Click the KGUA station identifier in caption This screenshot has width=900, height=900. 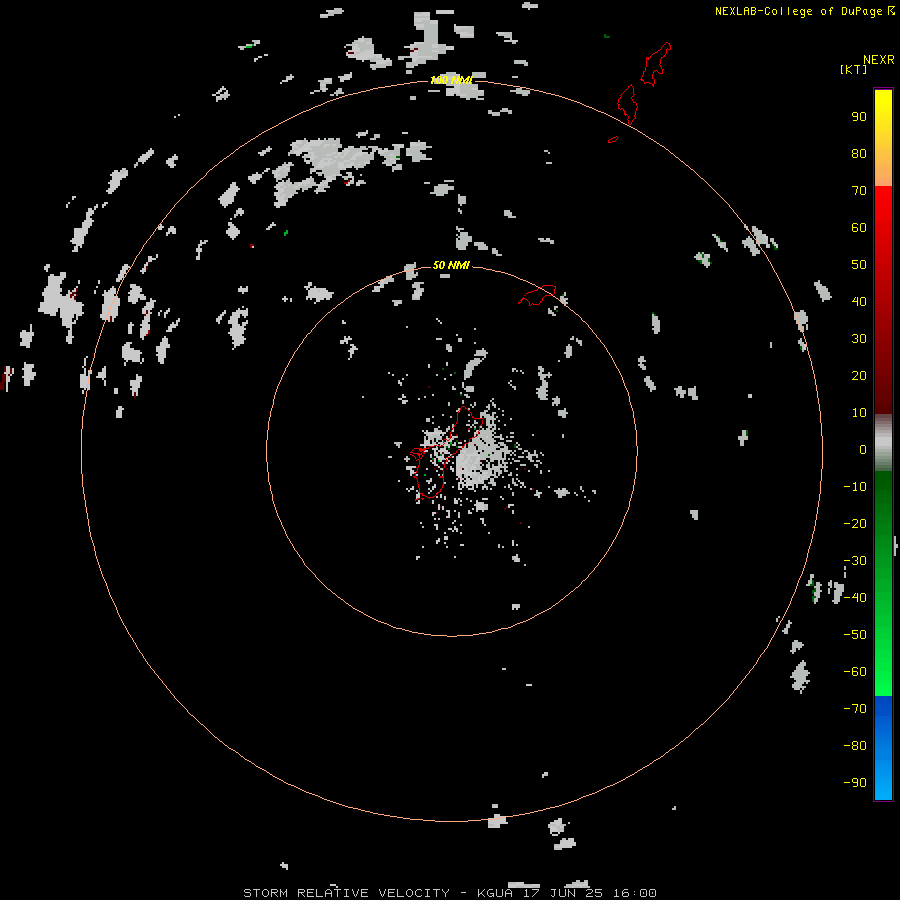pyautogui.click(x=495, y=893)
